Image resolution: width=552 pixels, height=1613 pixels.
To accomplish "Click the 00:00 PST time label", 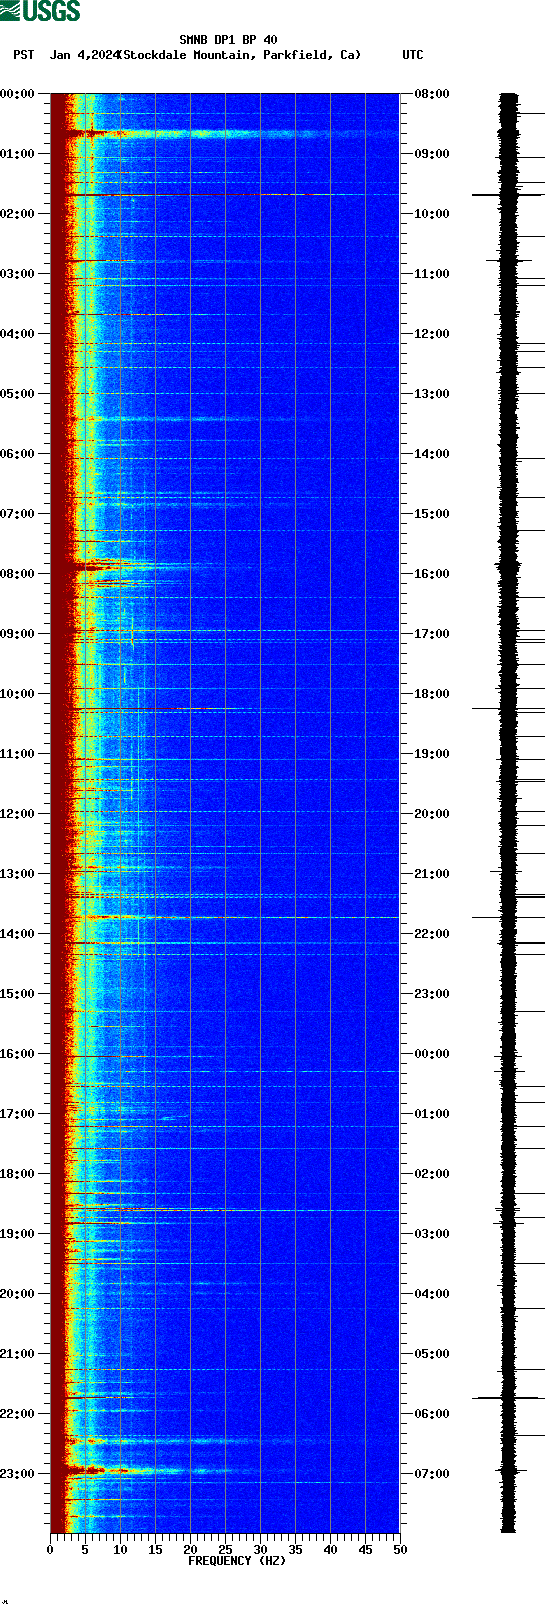I will coord(17,94).
